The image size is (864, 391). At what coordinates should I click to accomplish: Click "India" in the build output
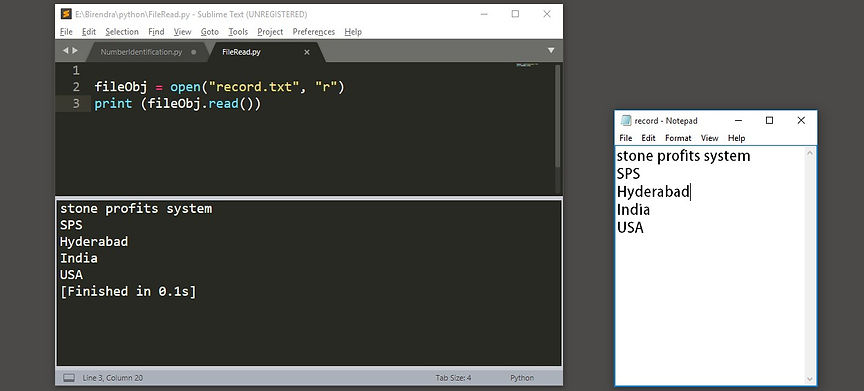79,258
